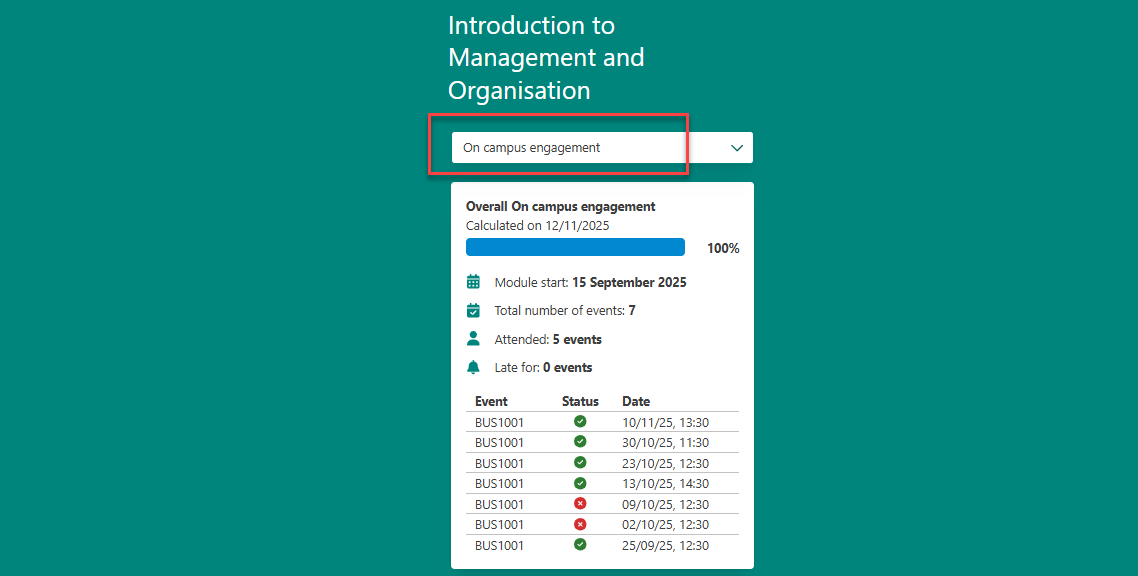Image resolution: width=1138 pixels, height=576 pixels.
Task: Click the Overall On campus engagement heading
Action: 560,206
